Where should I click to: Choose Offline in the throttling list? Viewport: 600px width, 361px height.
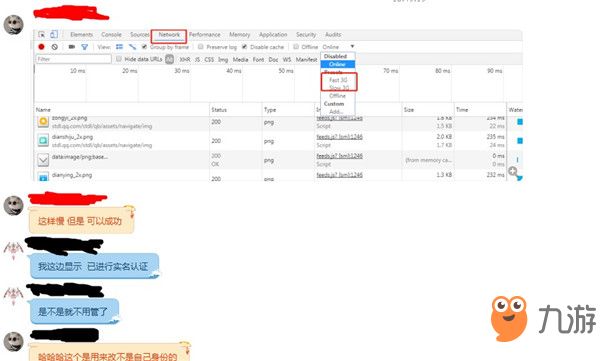pos(337,96)
